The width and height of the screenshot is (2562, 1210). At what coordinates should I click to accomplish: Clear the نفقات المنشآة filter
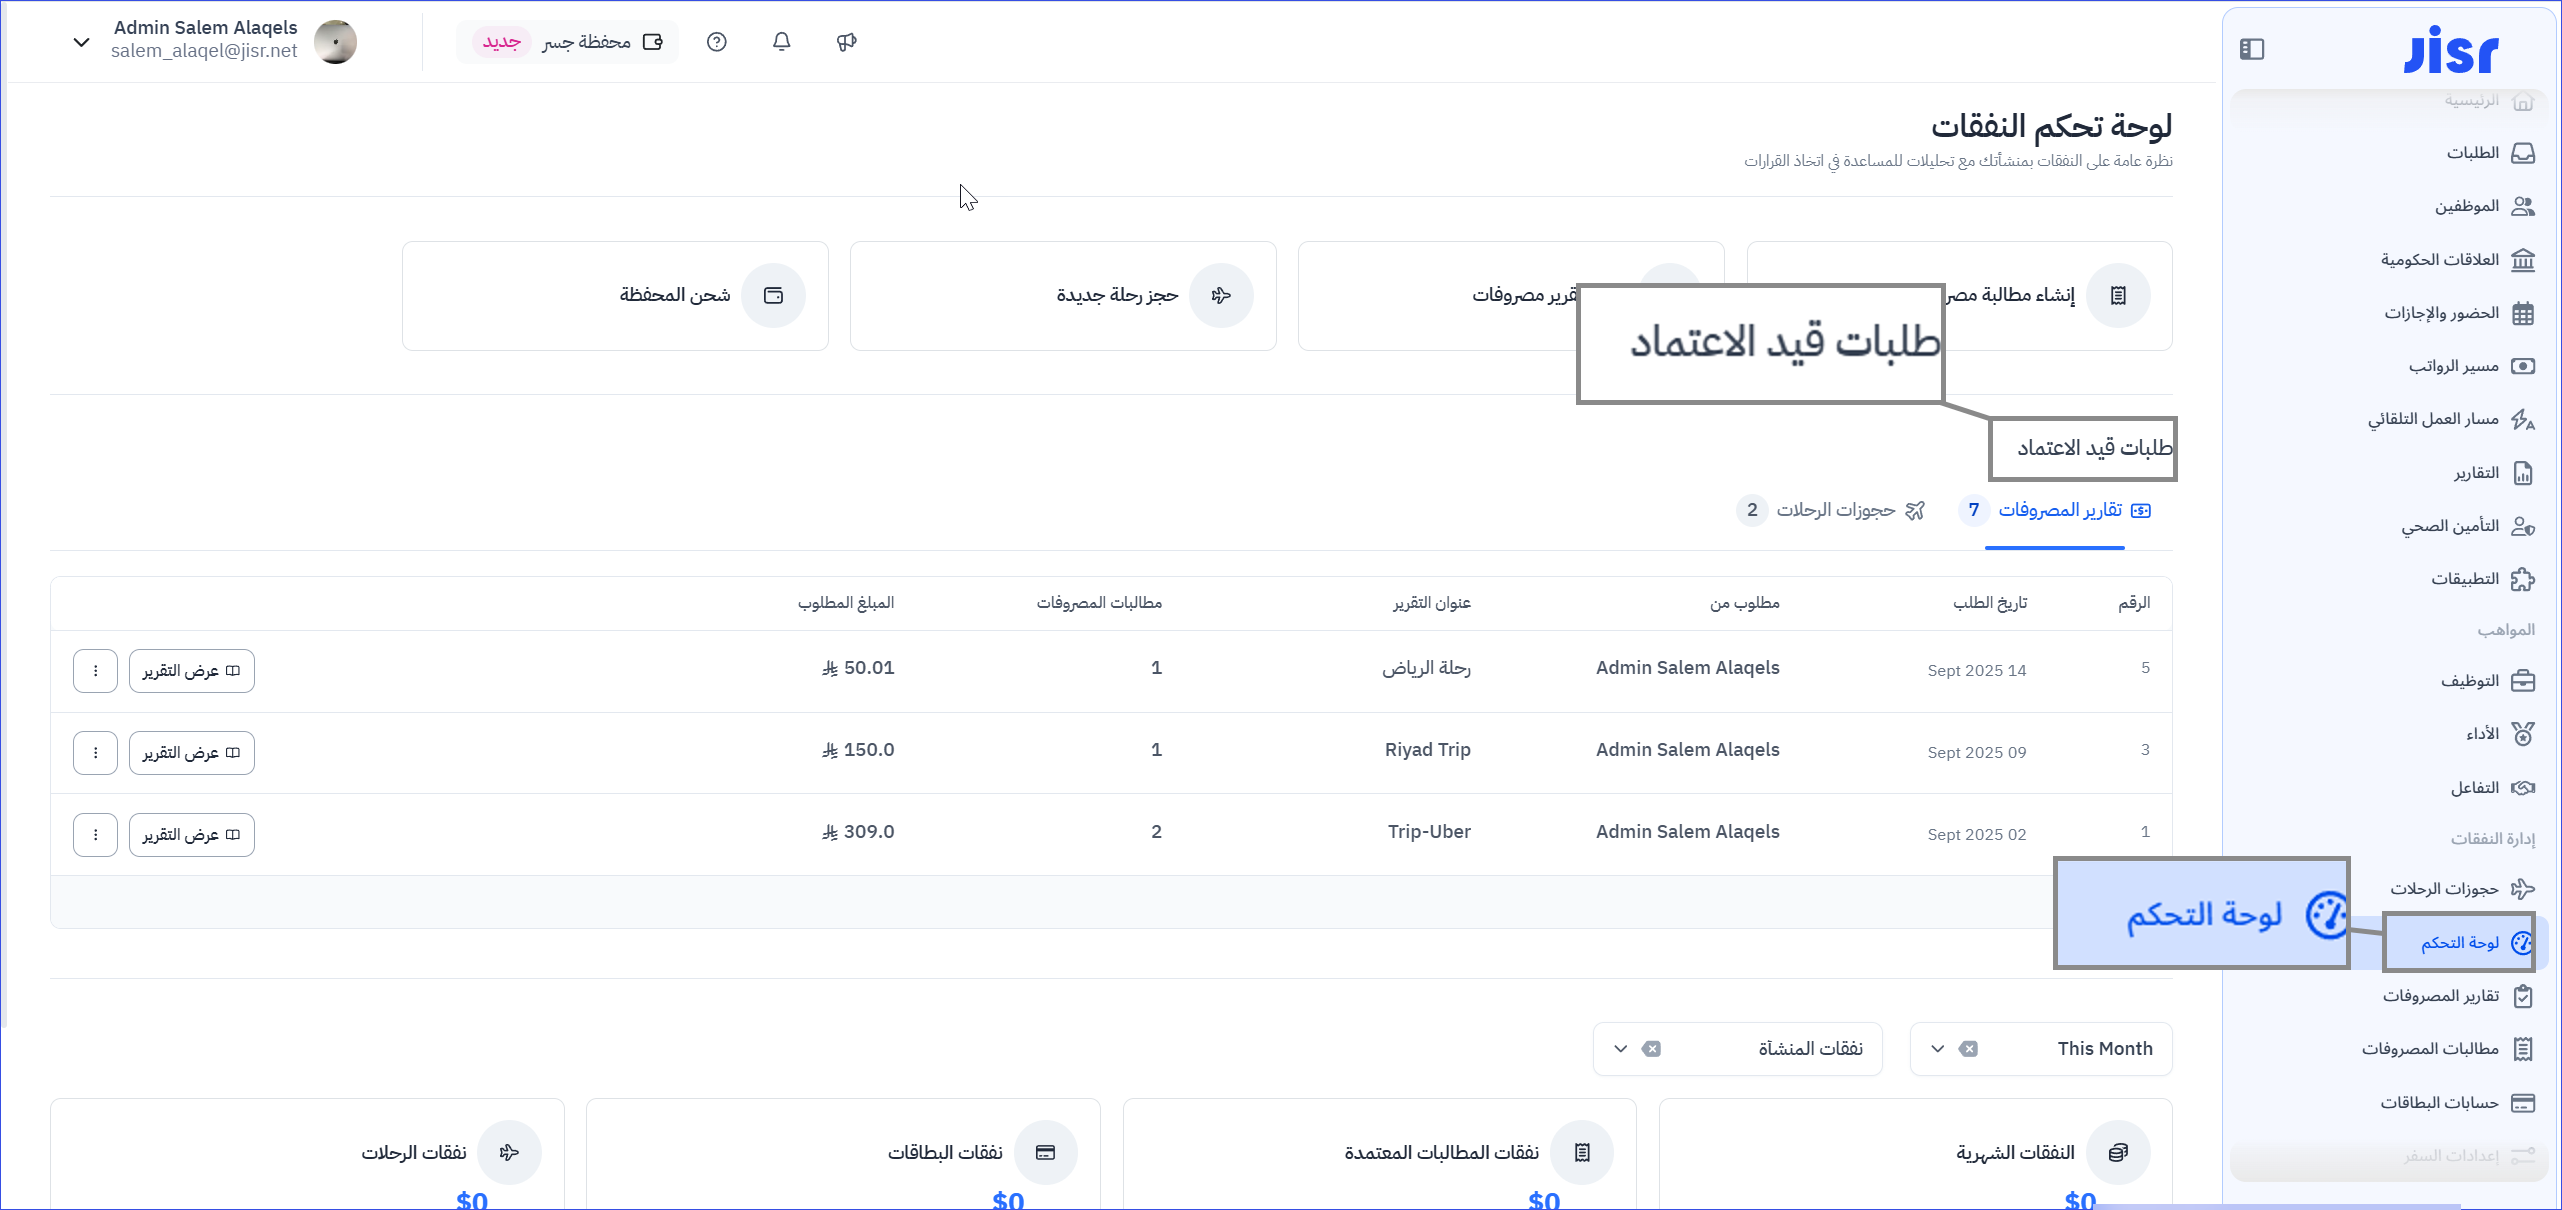tap(1652, 1049)
